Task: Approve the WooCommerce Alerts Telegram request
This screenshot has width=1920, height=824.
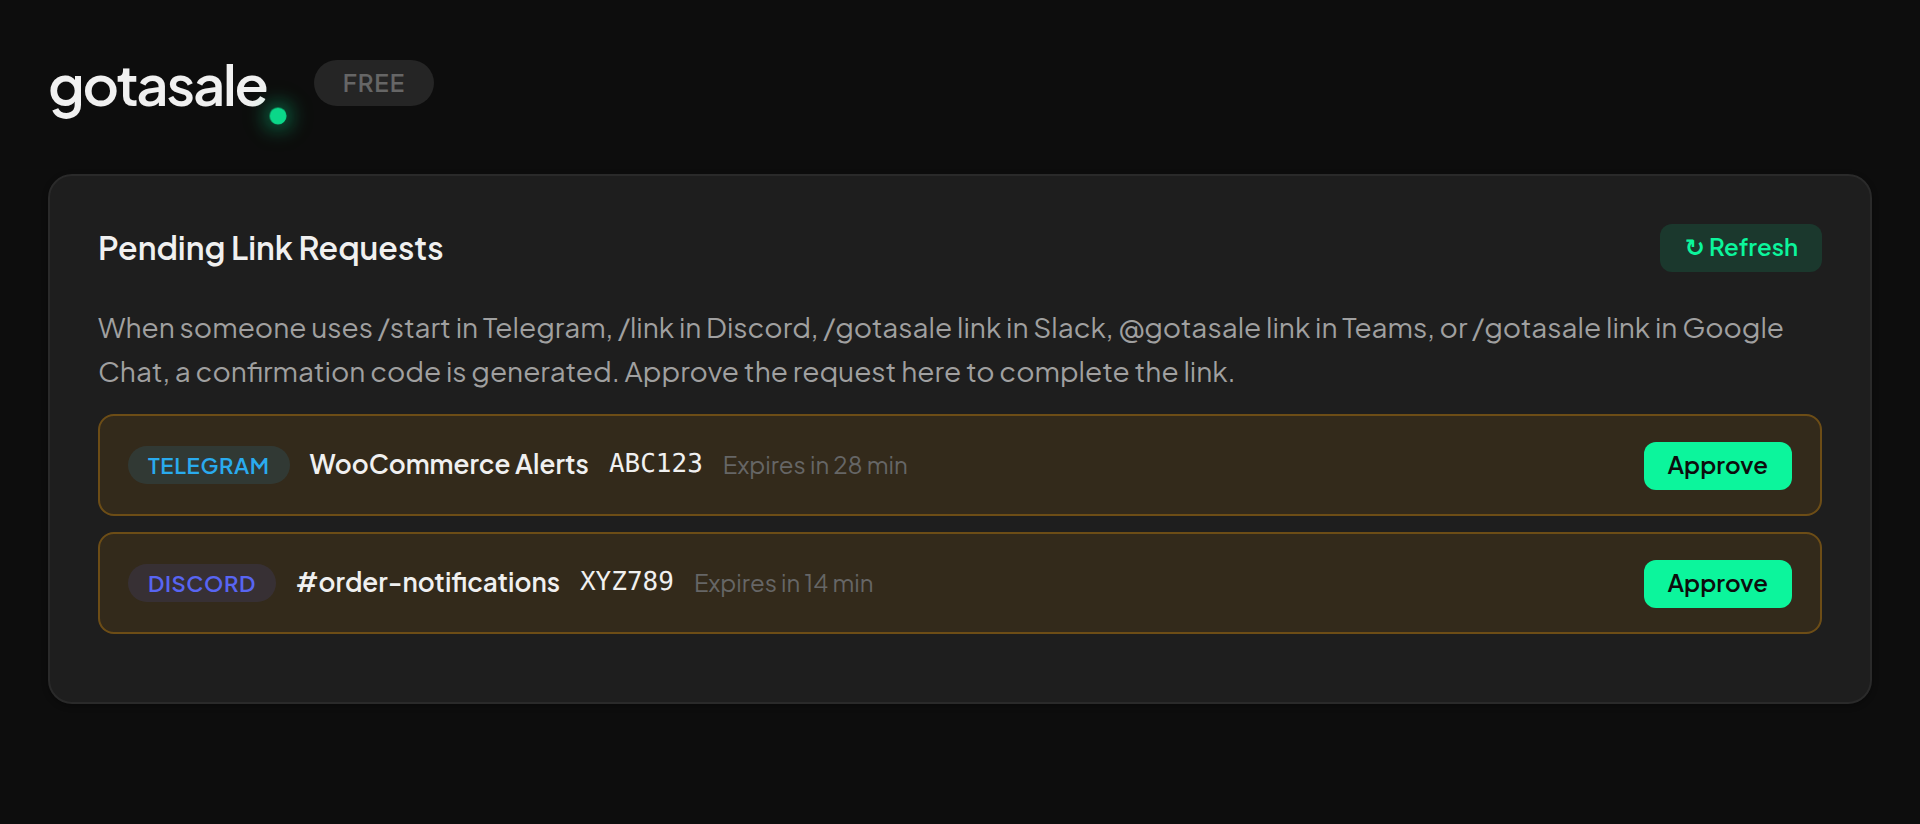Action: pyautogui.click(x=1717, y=465)
